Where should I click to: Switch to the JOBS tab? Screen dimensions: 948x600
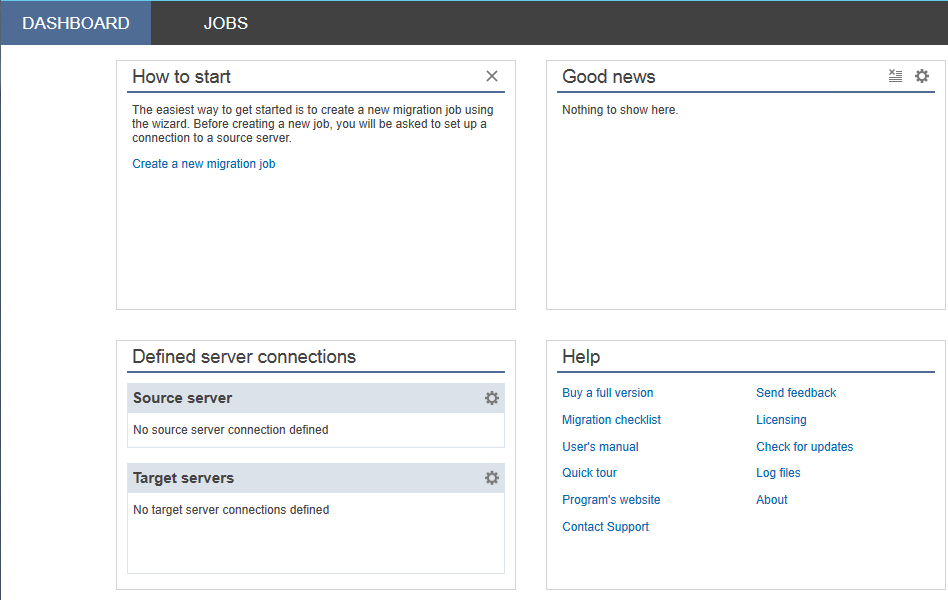click(226, 23)
